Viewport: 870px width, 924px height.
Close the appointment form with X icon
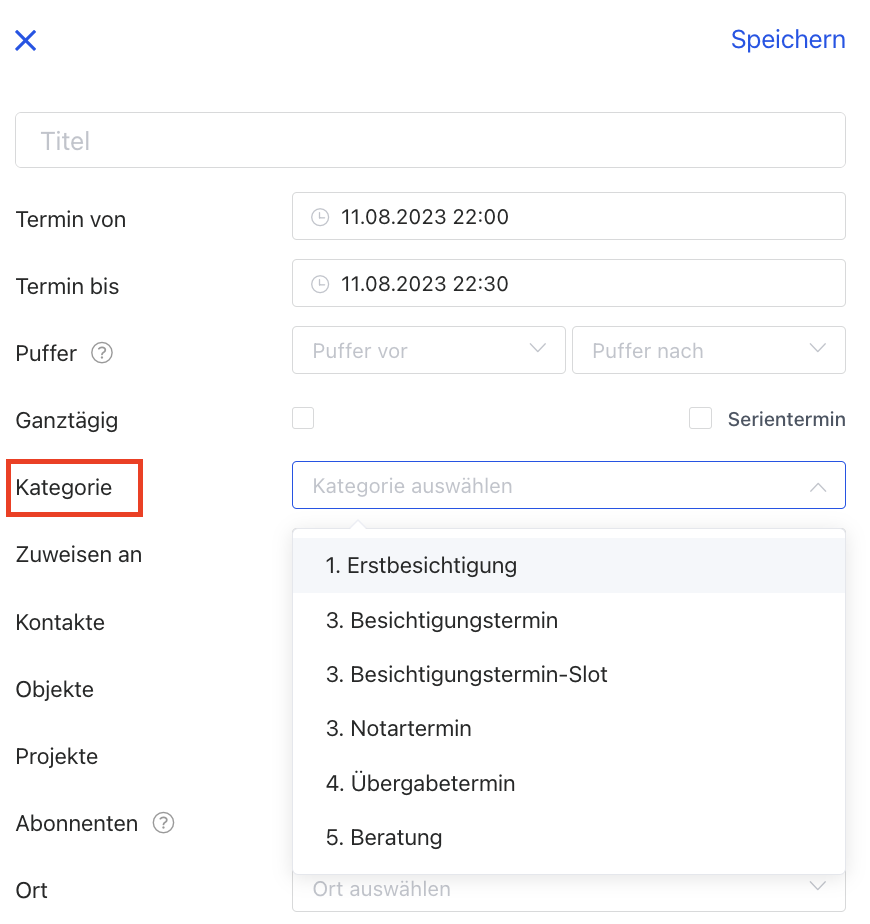click(x=25, y=41)
